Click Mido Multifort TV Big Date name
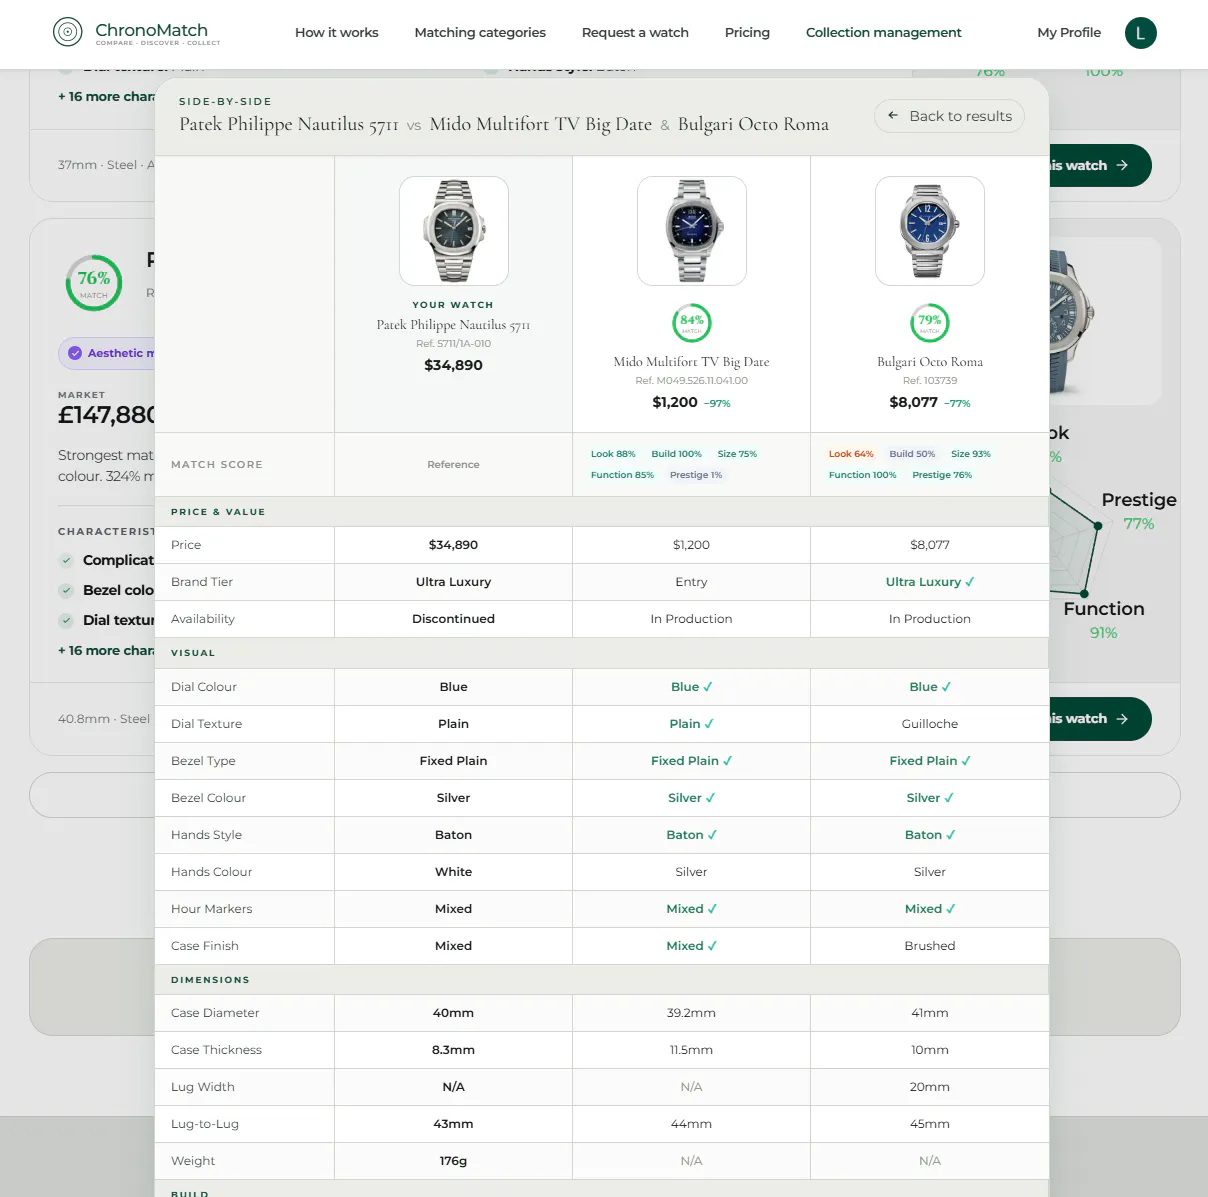 tap(692, 362)
